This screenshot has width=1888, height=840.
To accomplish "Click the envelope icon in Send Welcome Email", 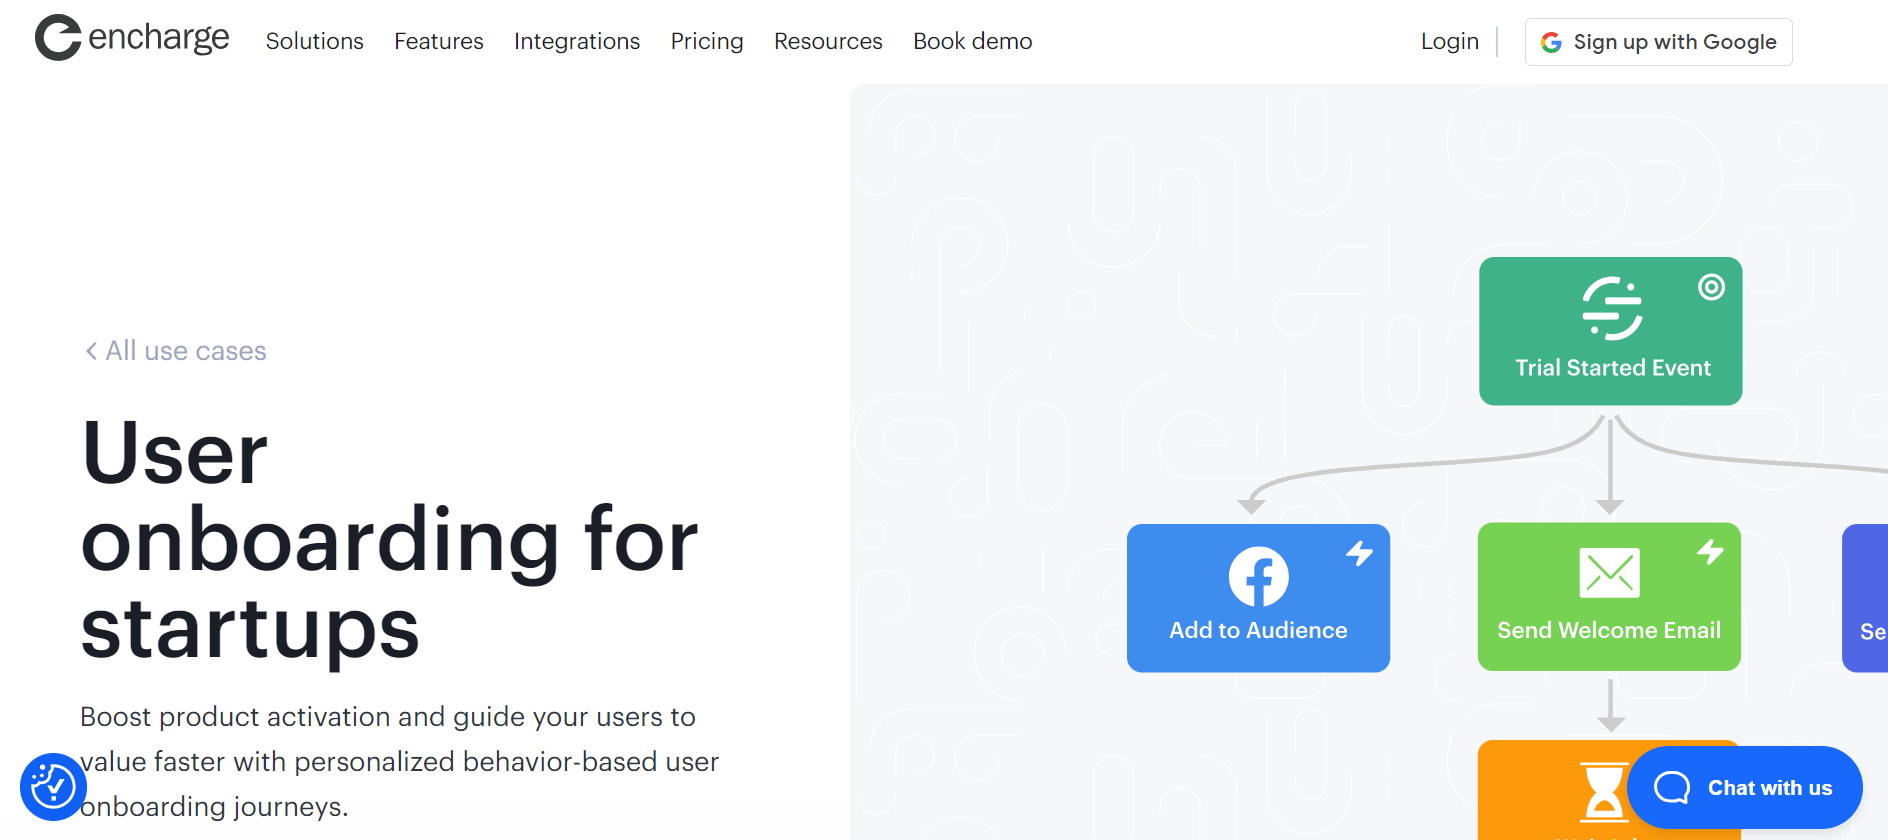I will pos(1609,573).
